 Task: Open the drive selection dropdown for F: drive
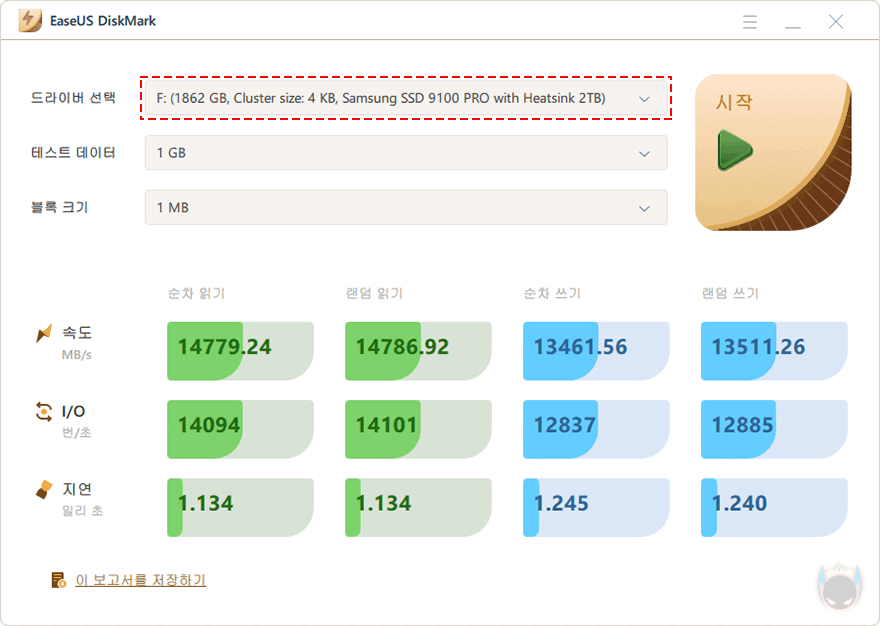click(x=406, y=98)
